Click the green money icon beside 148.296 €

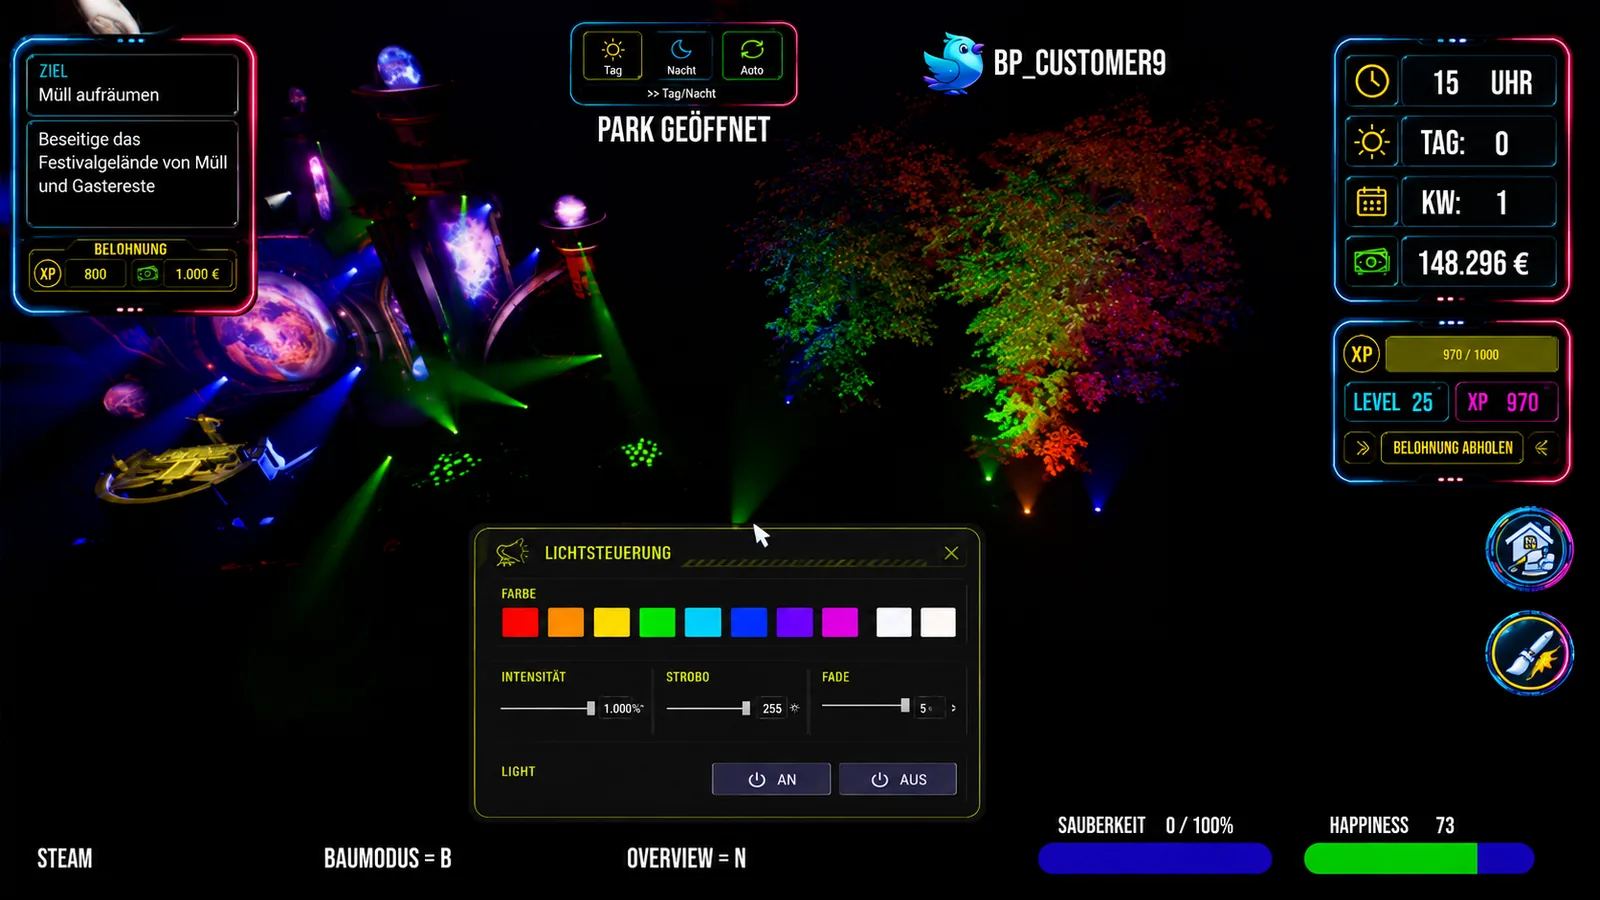1371,262
